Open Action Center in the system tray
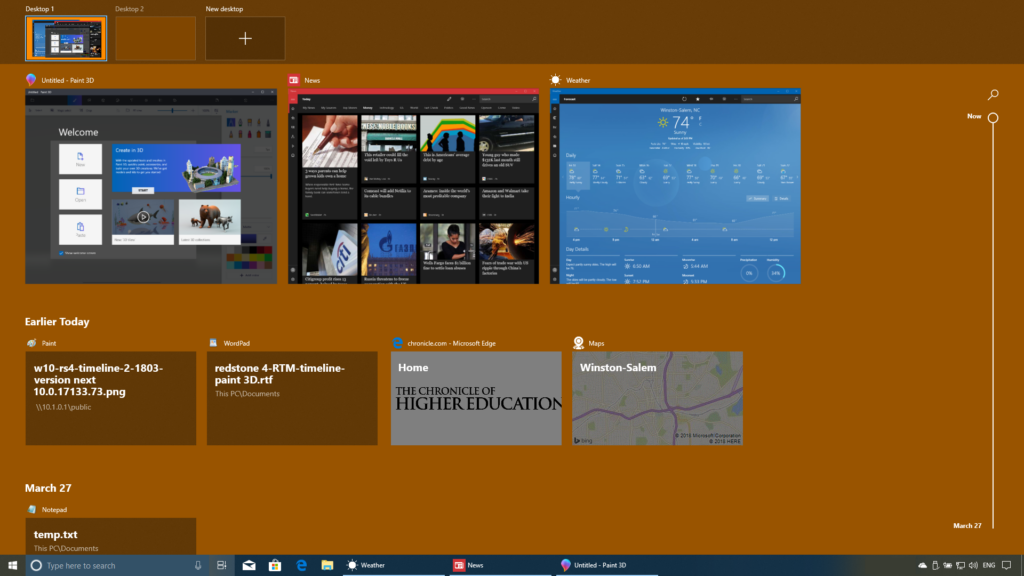The width and height of the screenshot is (1024, 576). [1006, 565]
